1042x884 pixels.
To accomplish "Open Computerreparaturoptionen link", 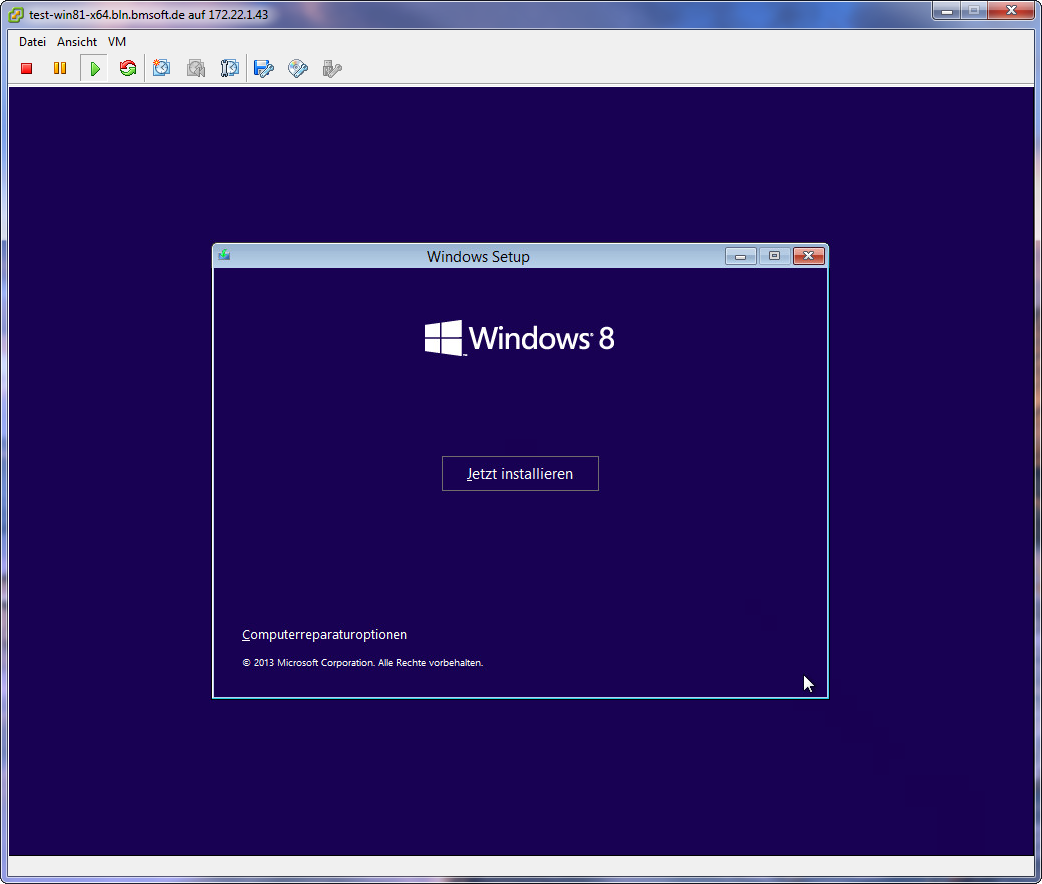I will coord(324,635).
